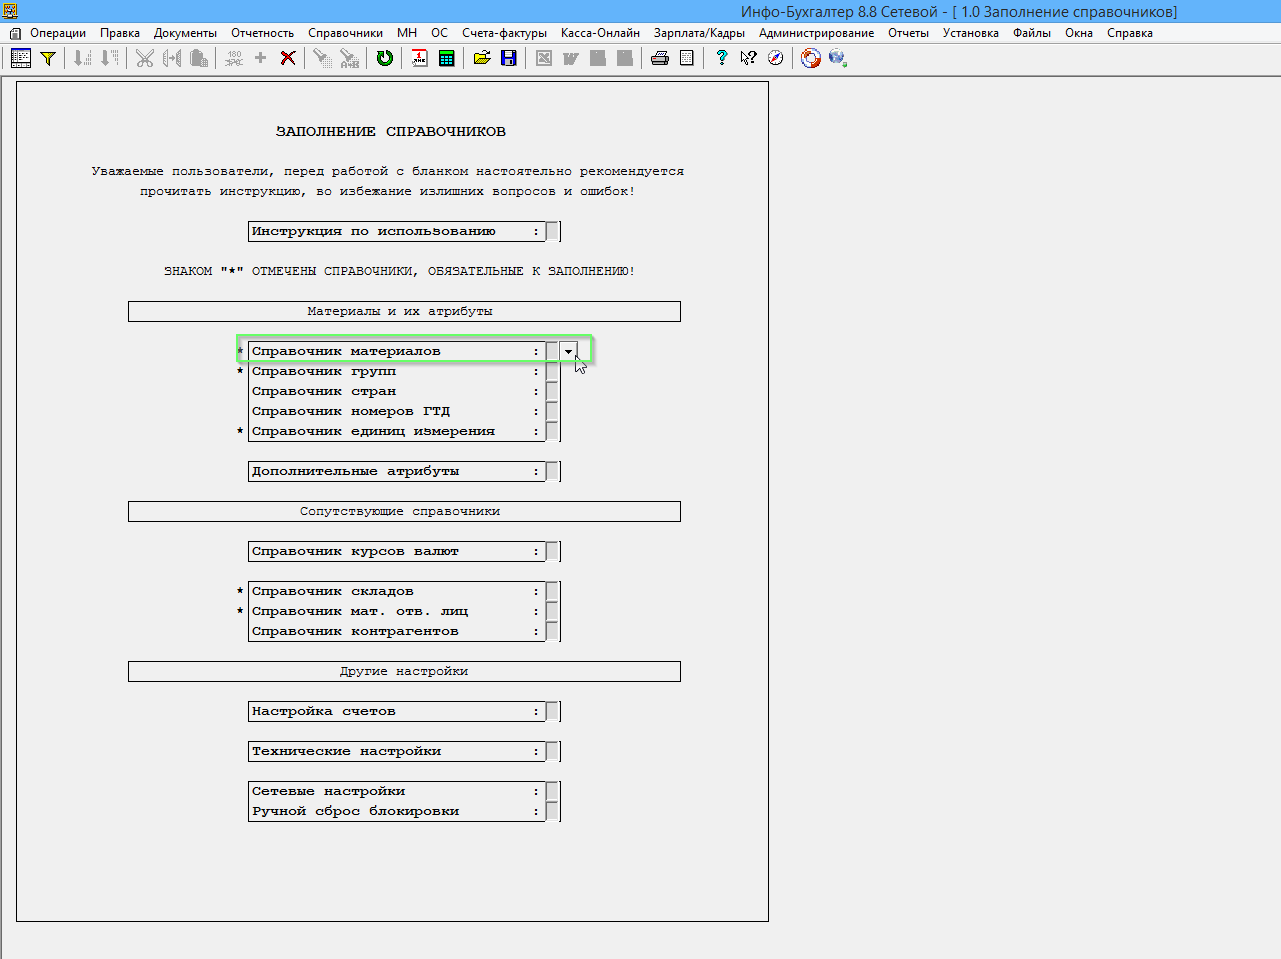Open Инструкция по использованию
The width and height of the screenshot is (1281, 959).
pyautogui.click(x=390, y=232)
